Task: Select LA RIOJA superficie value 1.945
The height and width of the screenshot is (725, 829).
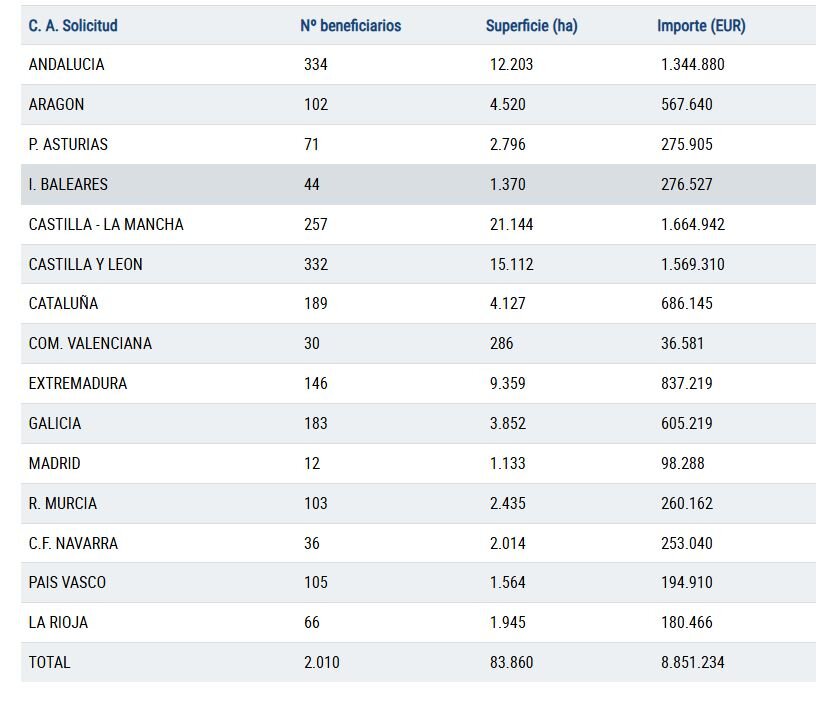Action: pyautogui.click(x=508, y=622)
